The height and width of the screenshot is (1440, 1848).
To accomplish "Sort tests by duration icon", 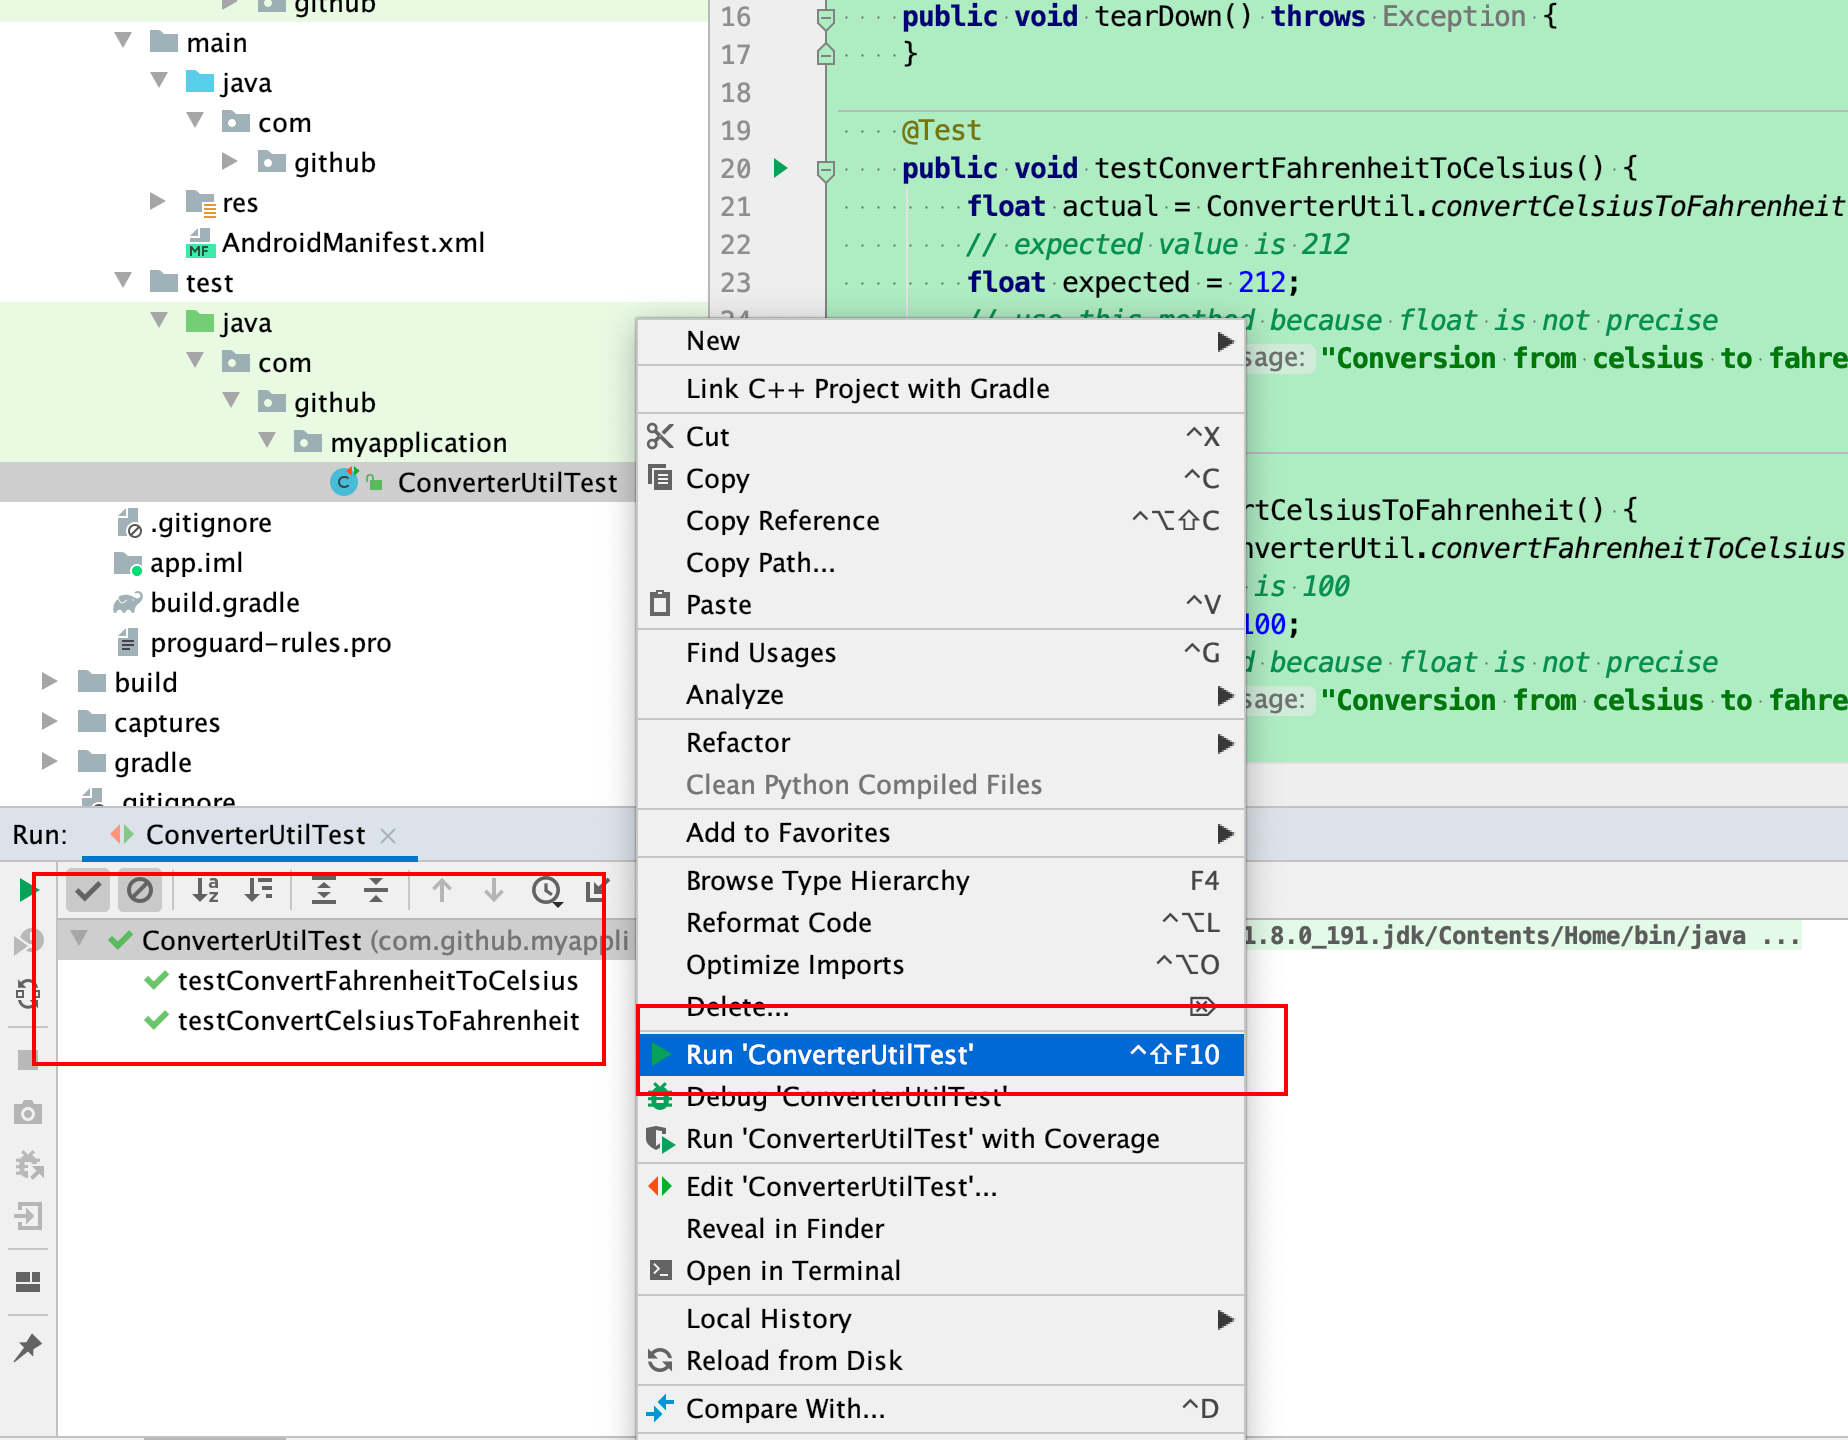I will pos(258,889).
